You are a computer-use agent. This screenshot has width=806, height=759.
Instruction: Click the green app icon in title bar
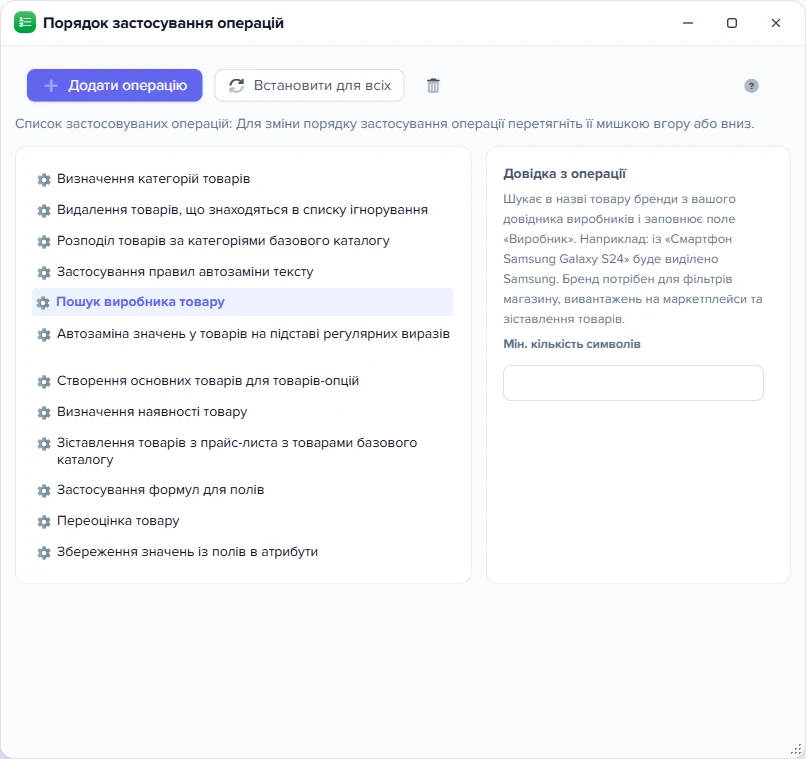pos(25,23)
